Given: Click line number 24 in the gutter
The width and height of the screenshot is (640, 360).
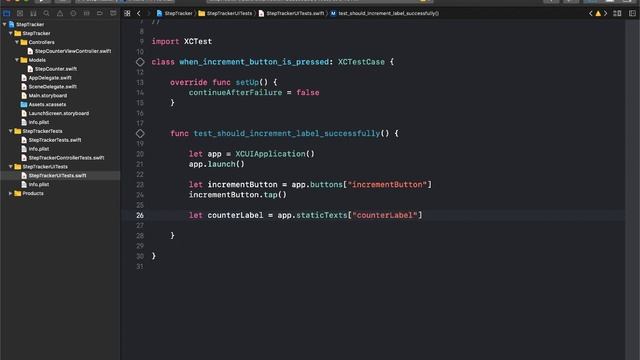Looking at the screenshot, I should point(140,195).
